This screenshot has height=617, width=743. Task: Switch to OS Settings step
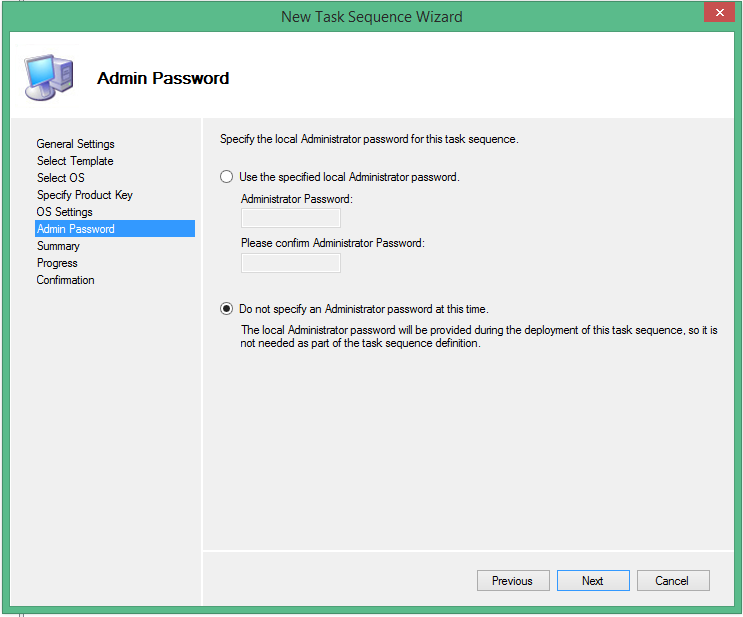(x=65, y=212)
